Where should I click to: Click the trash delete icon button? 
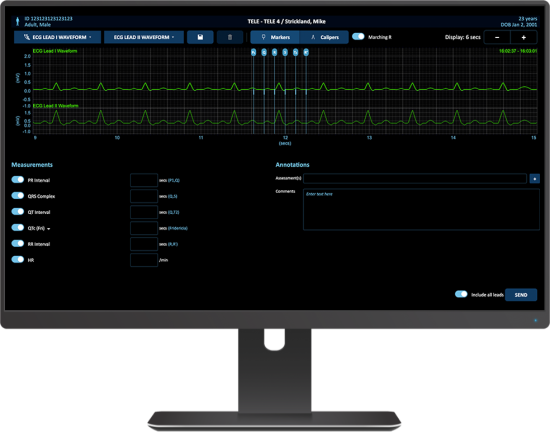click(x=230, y=37)
